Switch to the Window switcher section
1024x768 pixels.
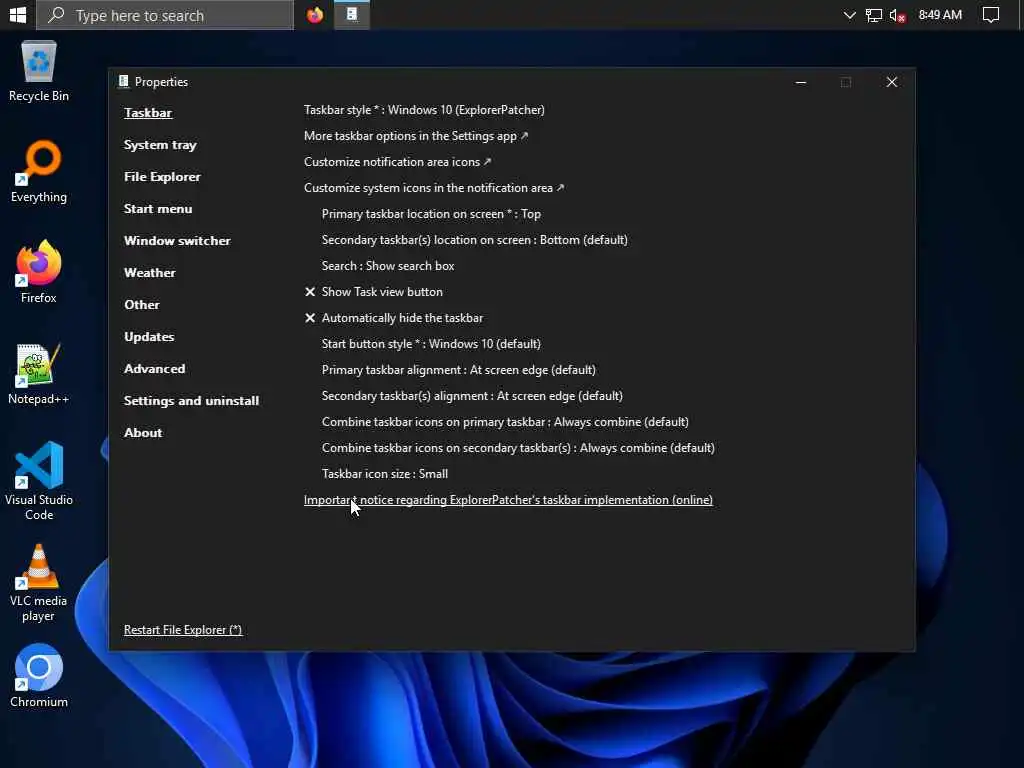(177, 240)
